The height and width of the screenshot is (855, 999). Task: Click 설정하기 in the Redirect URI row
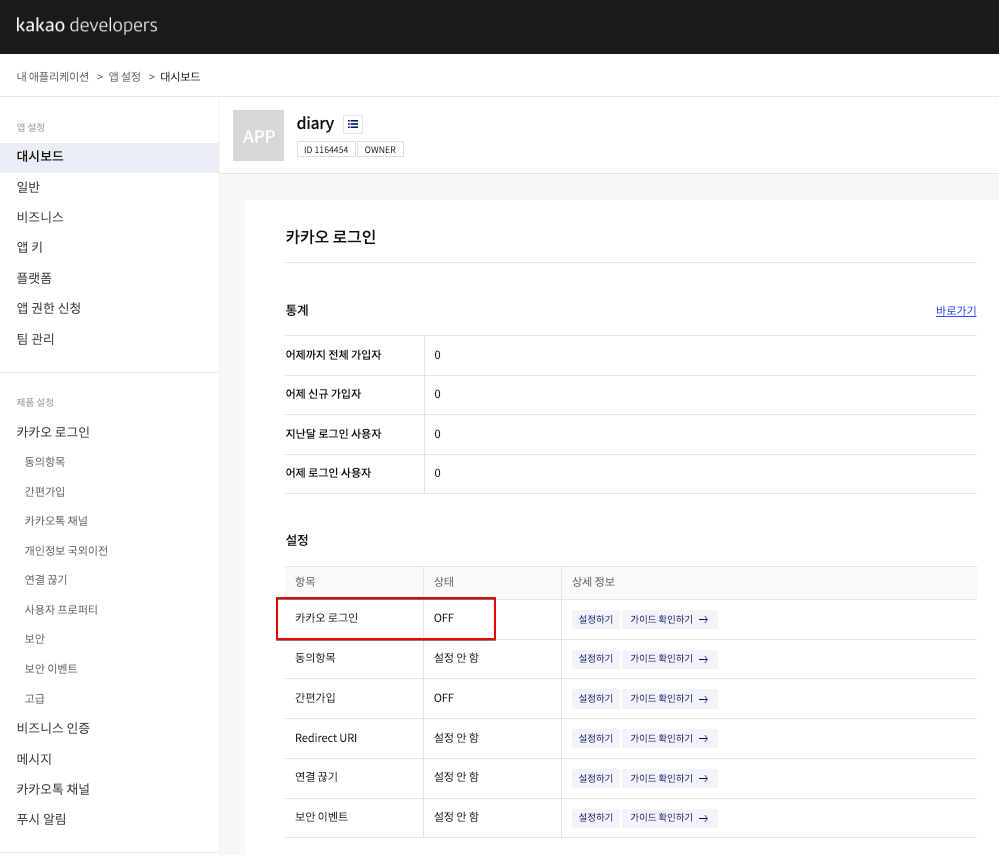pyautogui.click(x=596, y=738)
